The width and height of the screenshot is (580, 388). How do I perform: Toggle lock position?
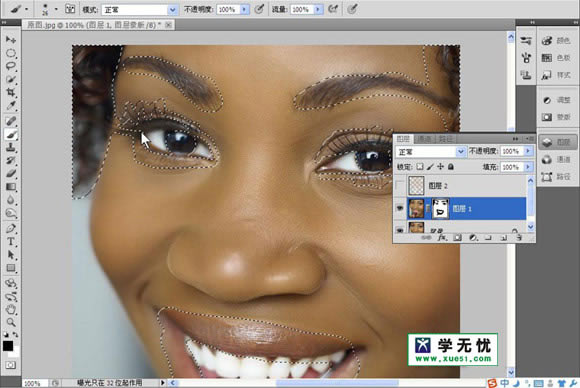(441, 167)
